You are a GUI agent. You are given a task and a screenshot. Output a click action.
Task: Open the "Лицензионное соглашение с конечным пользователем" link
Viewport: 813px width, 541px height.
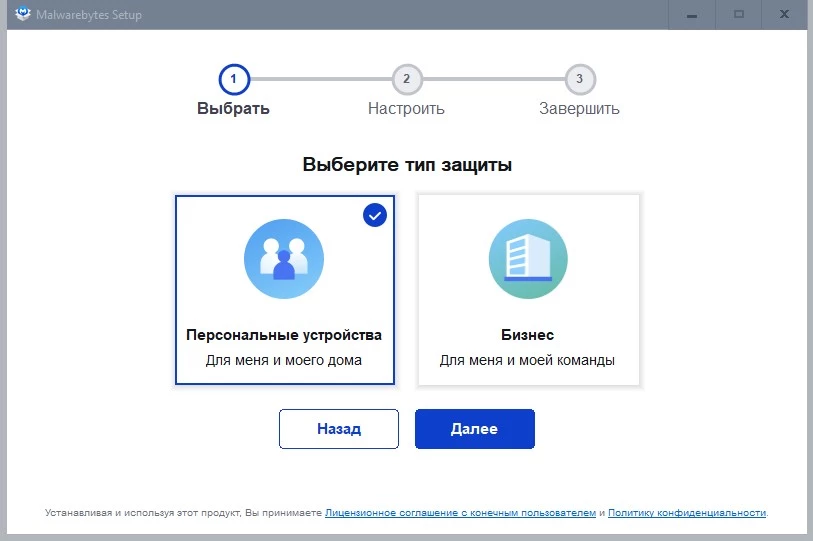[x=460, y=513]
